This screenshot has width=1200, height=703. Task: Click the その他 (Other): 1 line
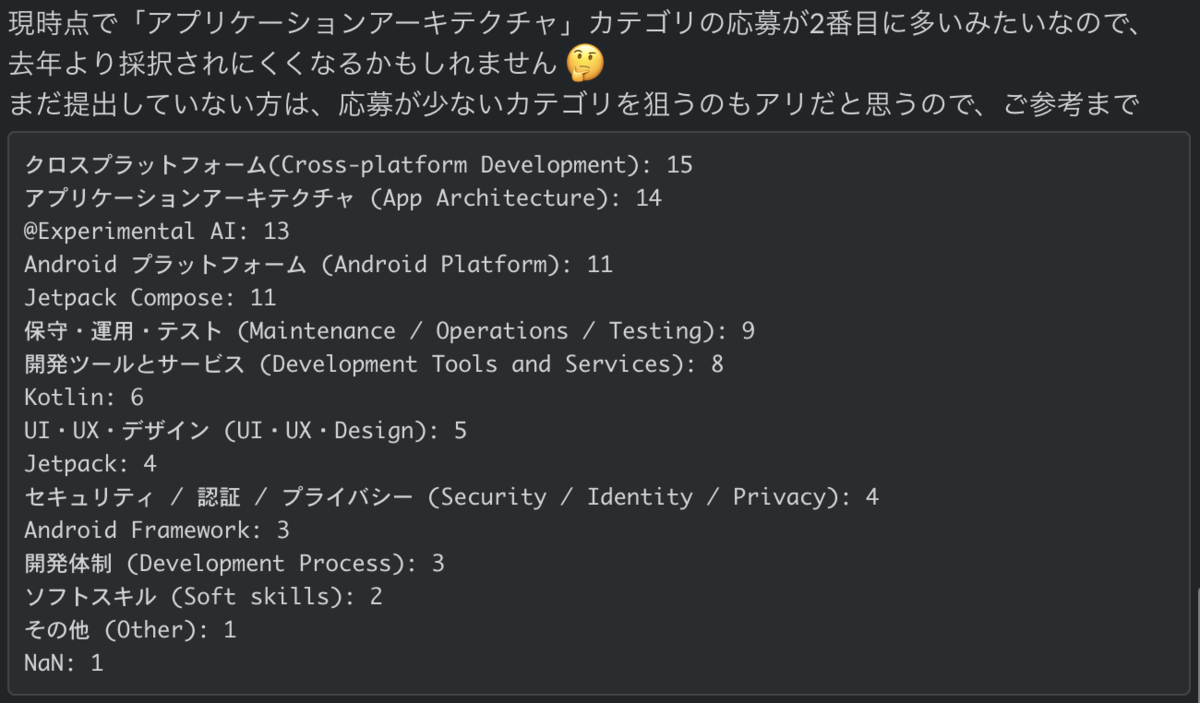pyautogui.click(x=130, y=630)
